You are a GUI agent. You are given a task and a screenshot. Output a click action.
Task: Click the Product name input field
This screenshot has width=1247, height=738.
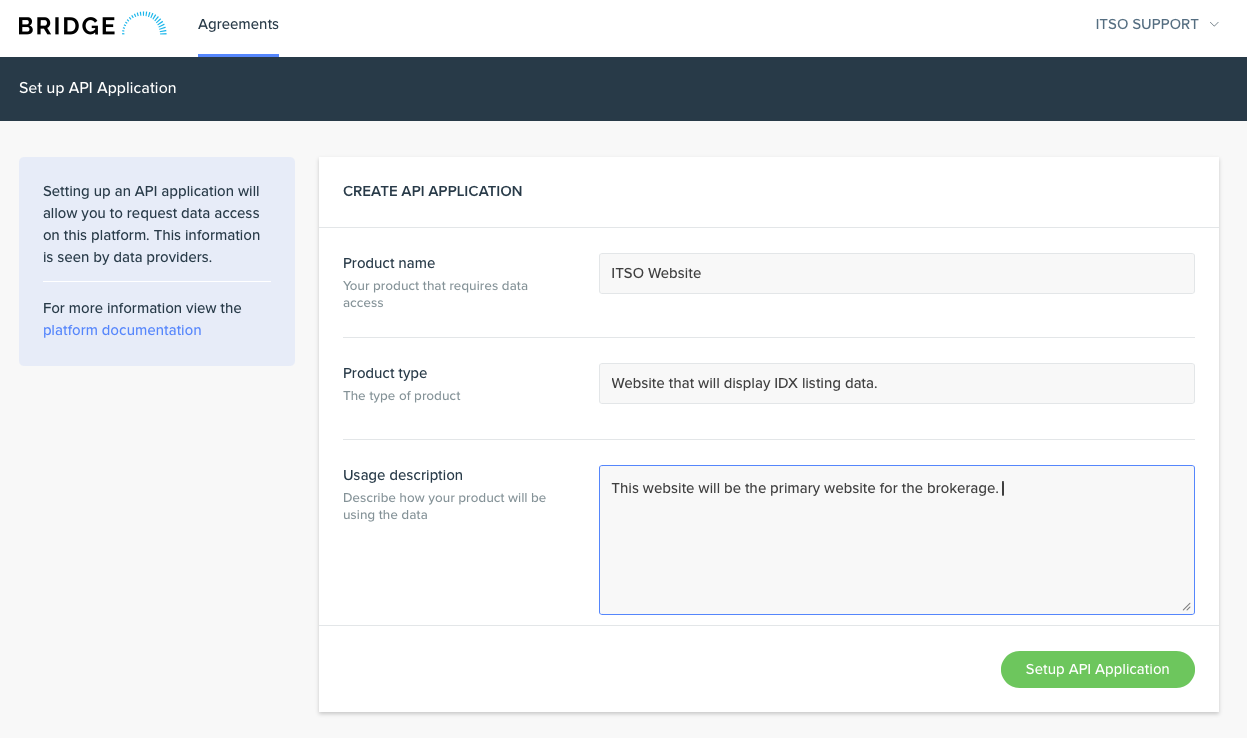tap(896, 273)
